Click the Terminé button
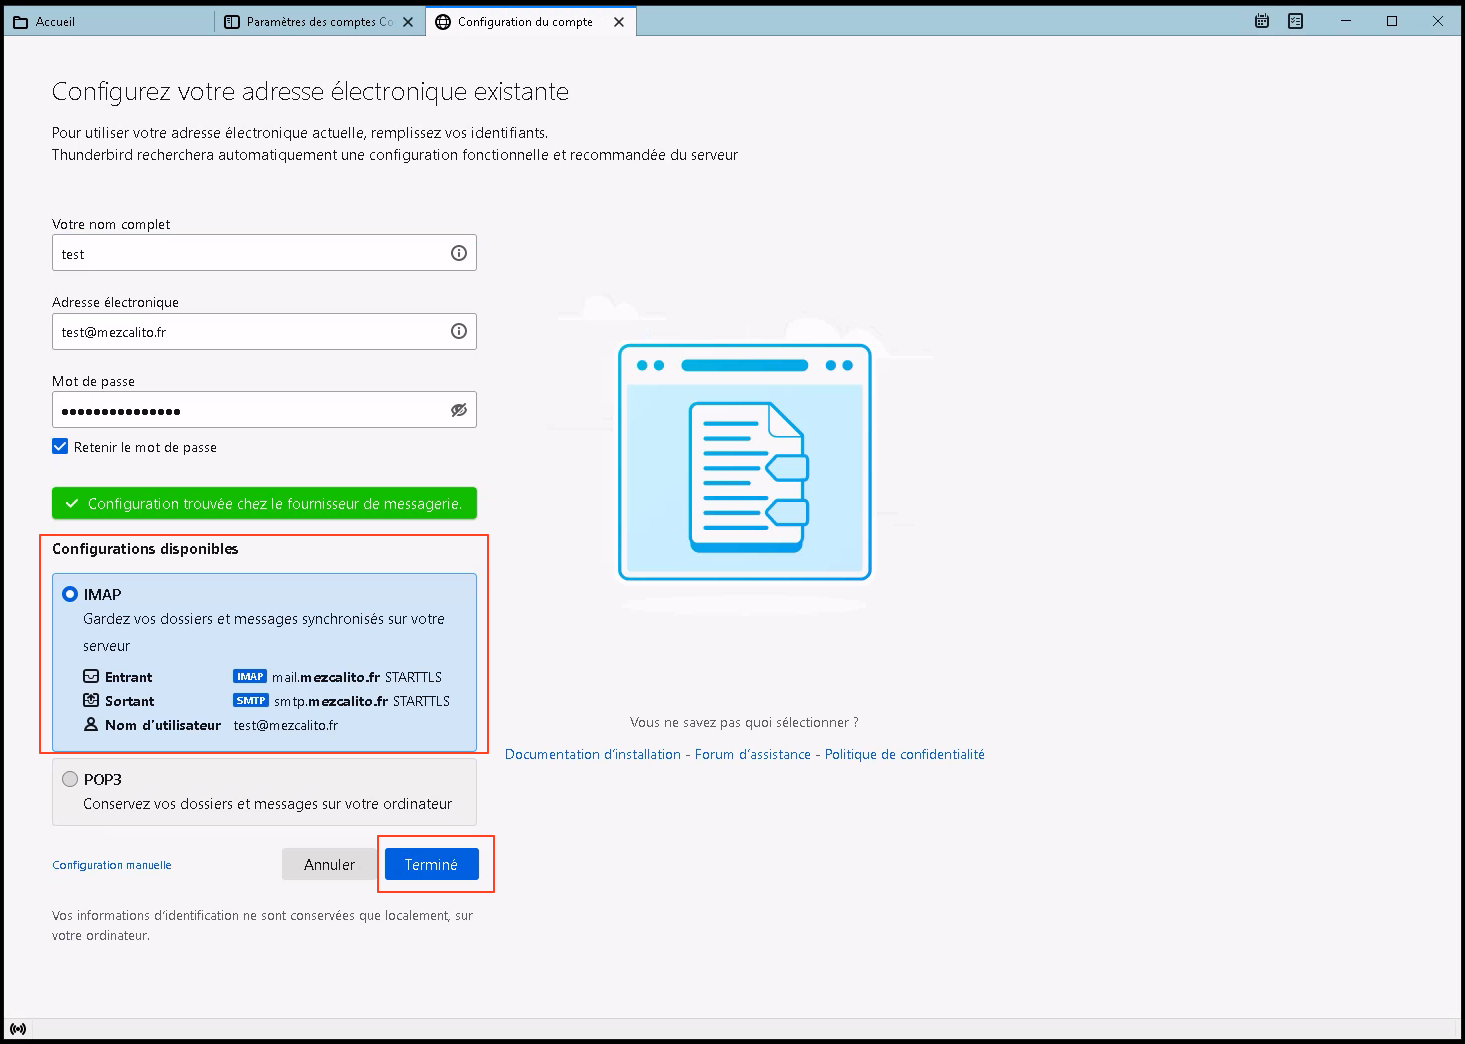Image resolution: width=1465 pixels, height=1044 pixels. 431,864
